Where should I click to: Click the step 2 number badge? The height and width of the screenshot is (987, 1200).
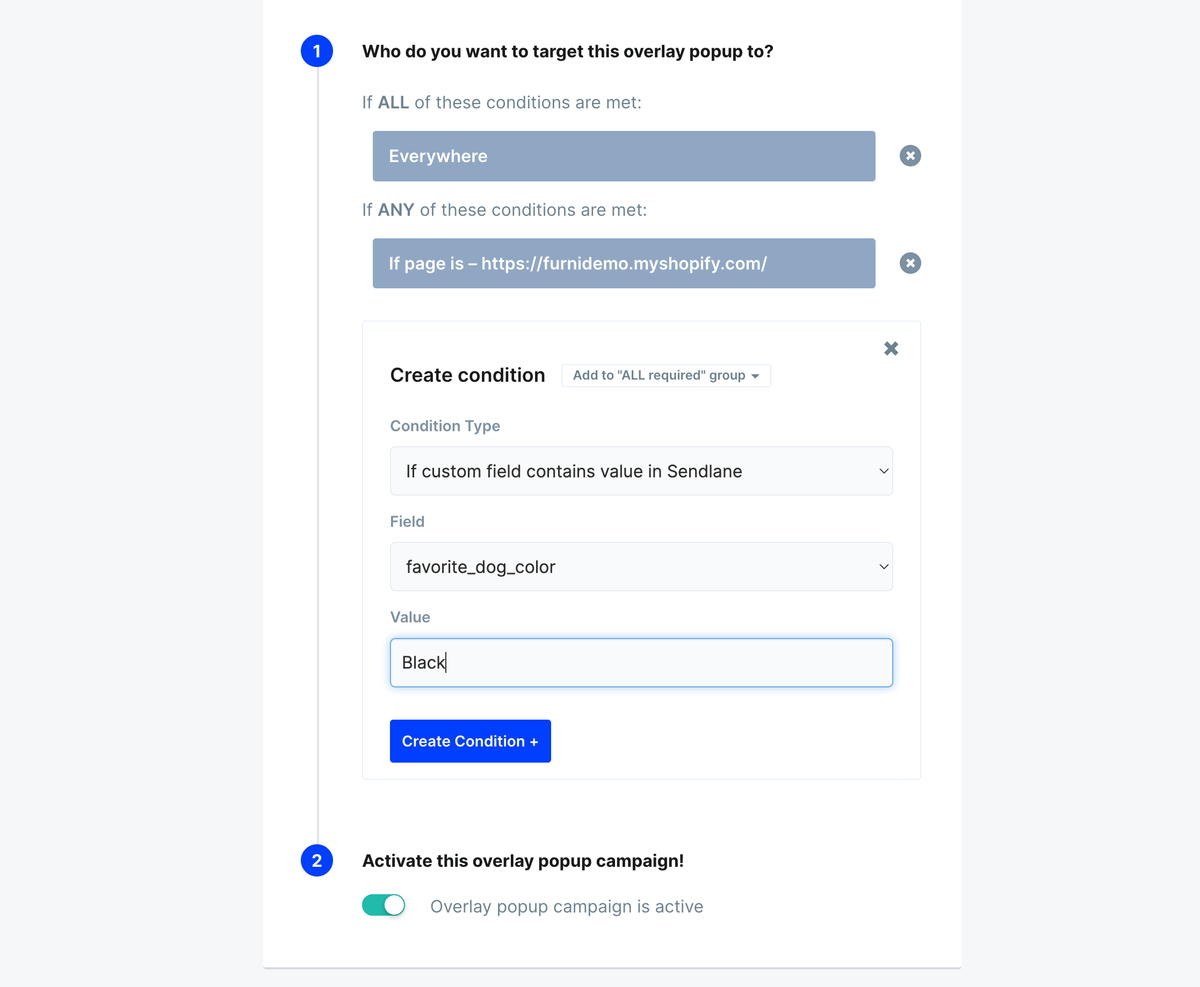click(317, 860)
